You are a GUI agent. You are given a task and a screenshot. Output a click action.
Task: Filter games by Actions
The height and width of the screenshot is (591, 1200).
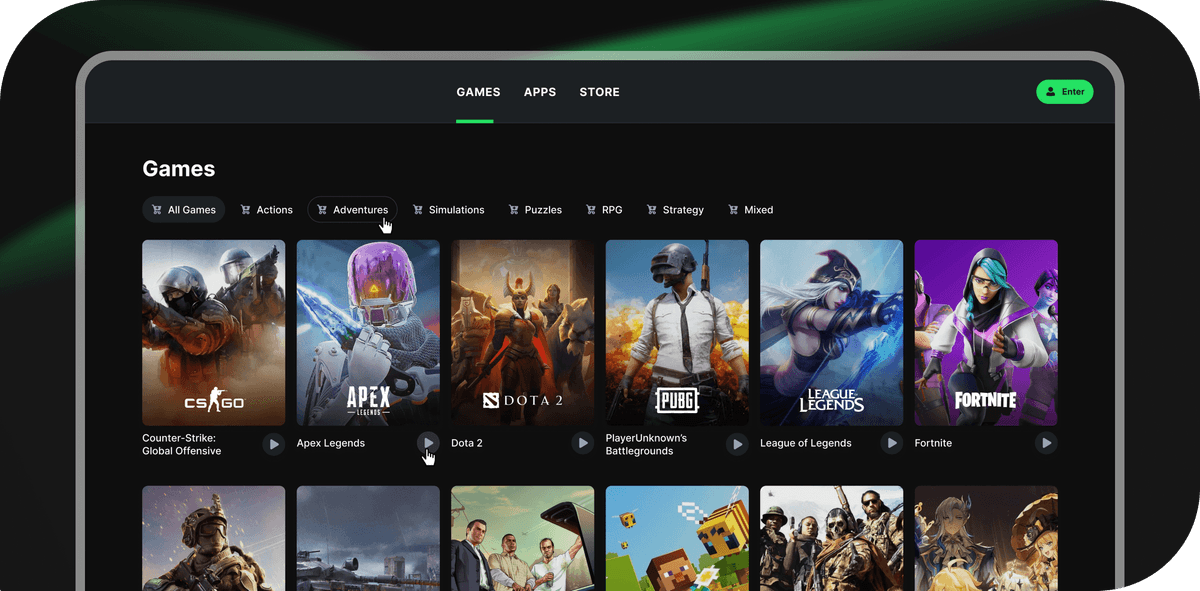point(267,210)
